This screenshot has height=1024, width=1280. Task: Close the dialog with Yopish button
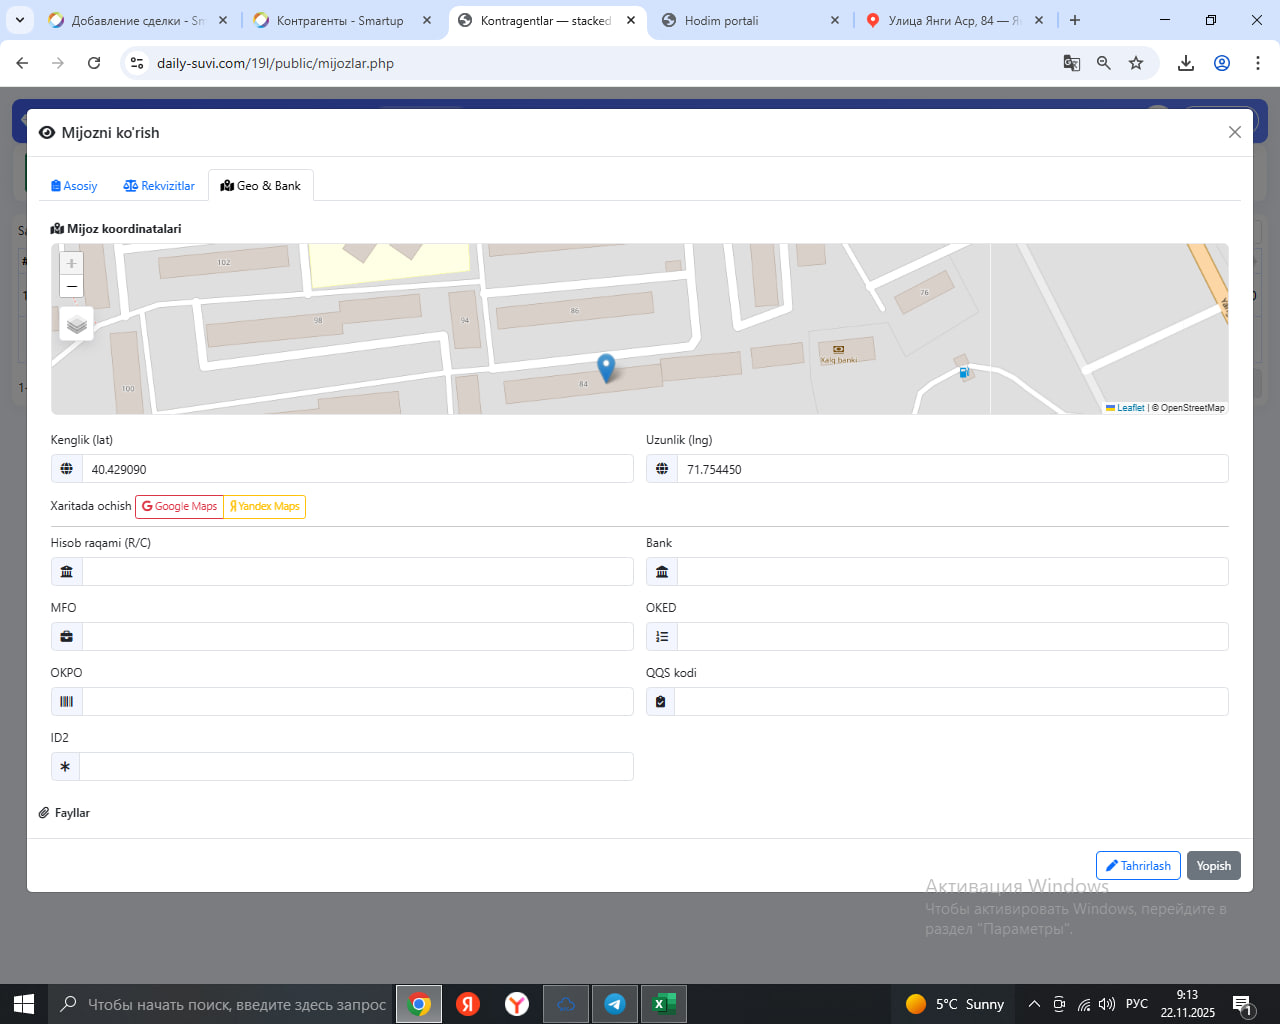1213,866
